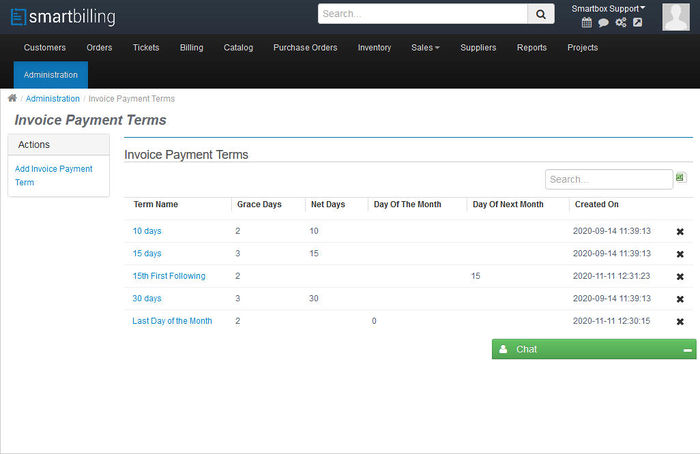Click created date 2020-11-11 12:30:15
Viewport: 700px width, 454px height.
pos(612,321)
